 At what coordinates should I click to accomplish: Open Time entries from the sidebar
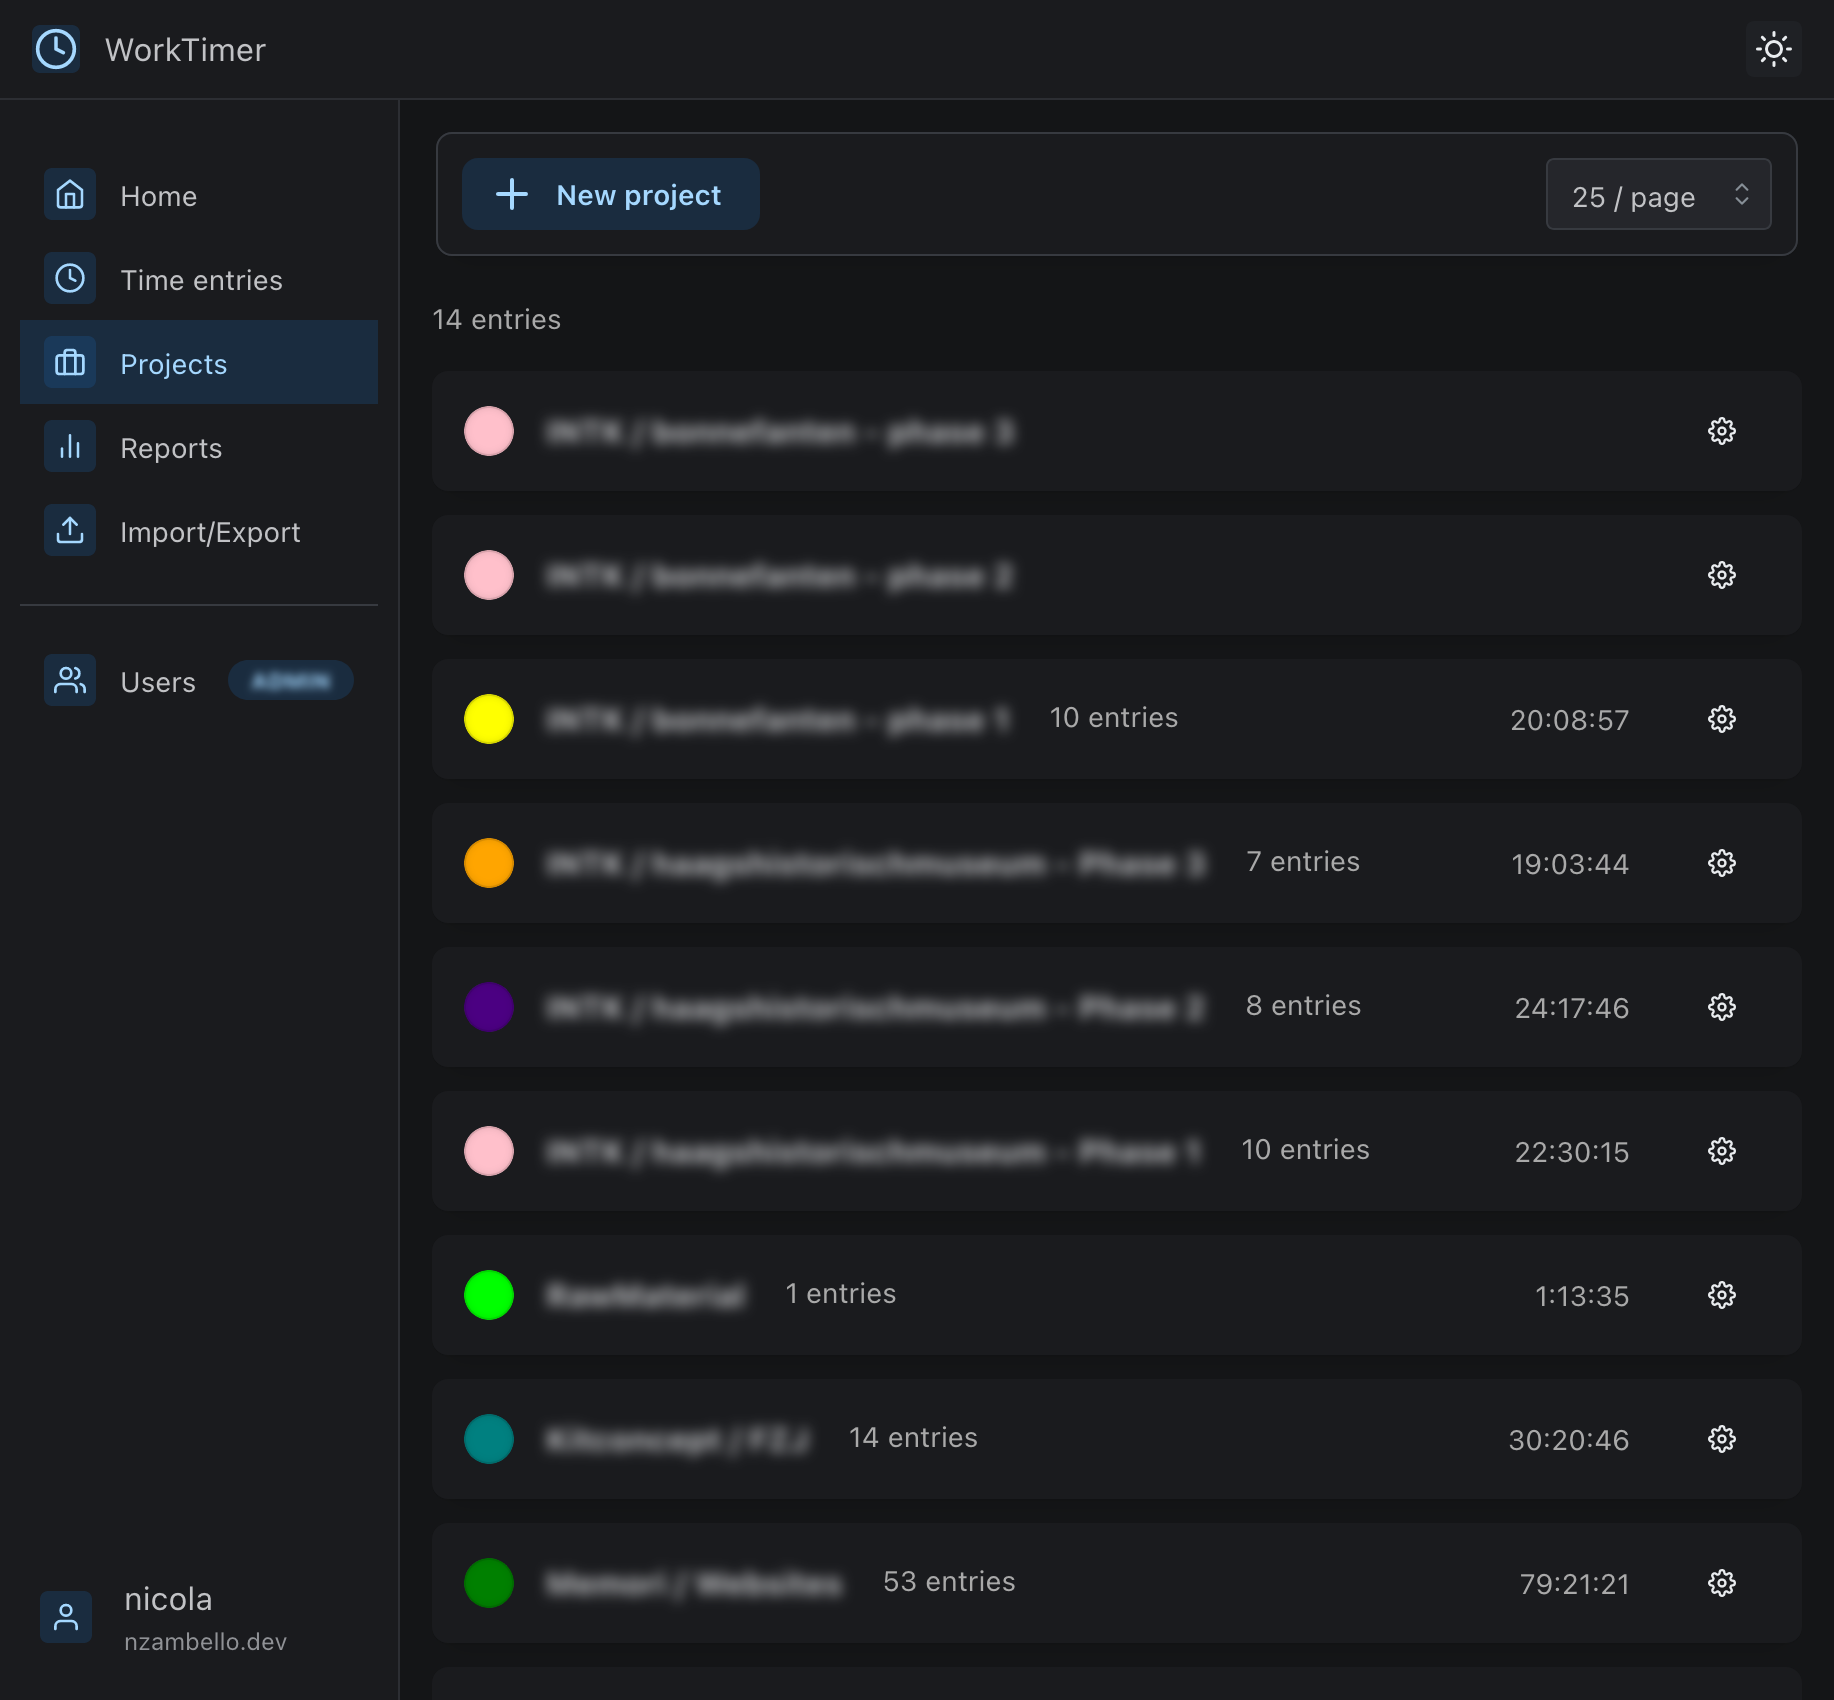200,279
